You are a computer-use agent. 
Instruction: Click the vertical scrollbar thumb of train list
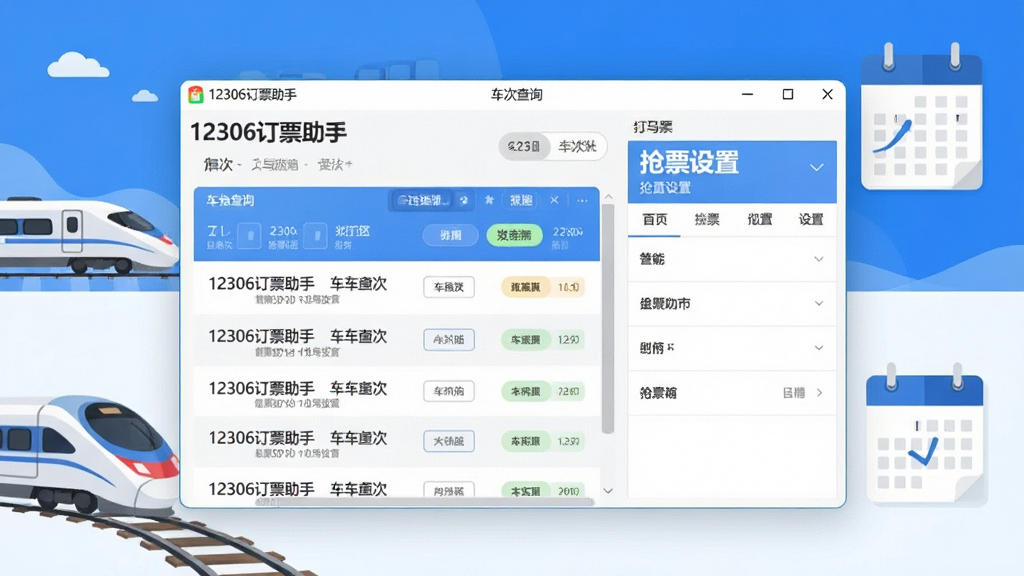pyautogui.click(x=607, y=319)
